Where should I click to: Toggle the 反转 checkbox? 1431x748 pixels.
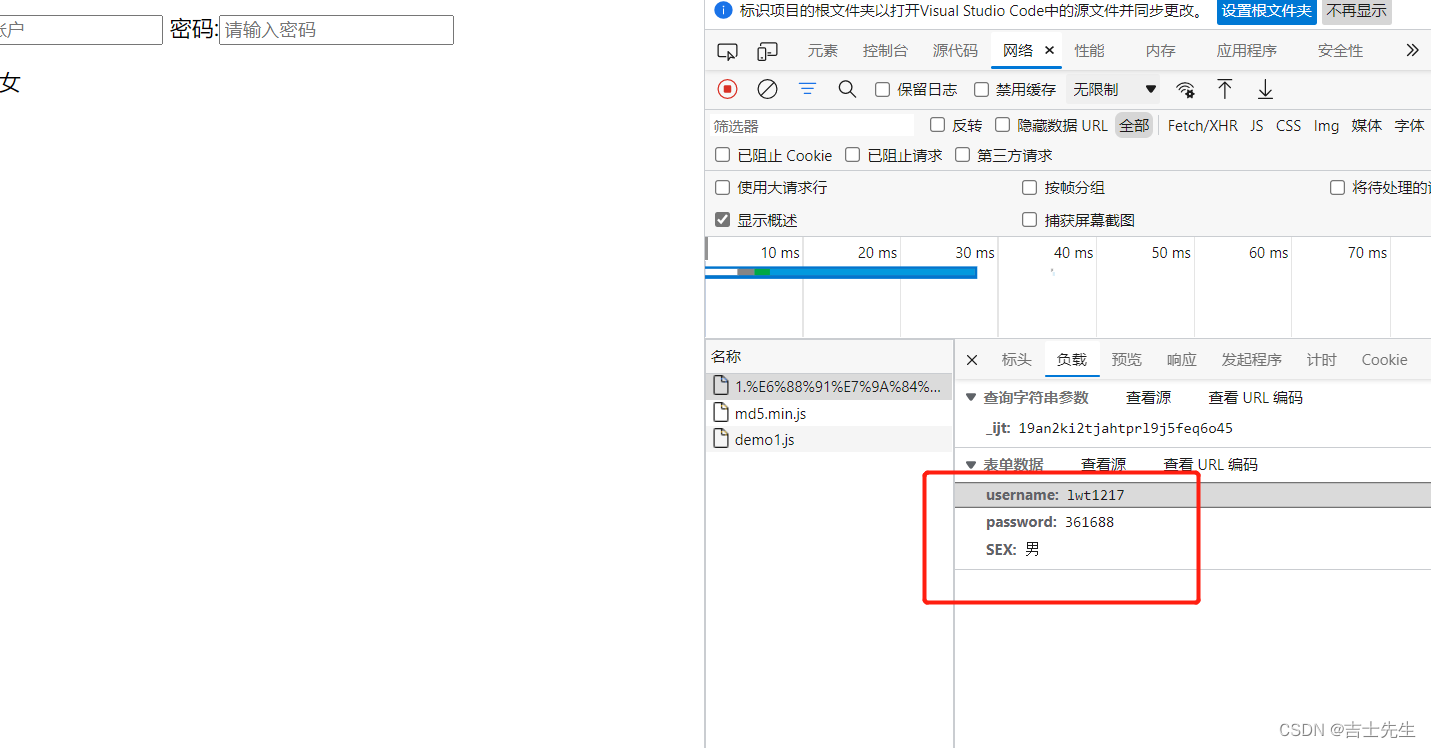(937, 125)
